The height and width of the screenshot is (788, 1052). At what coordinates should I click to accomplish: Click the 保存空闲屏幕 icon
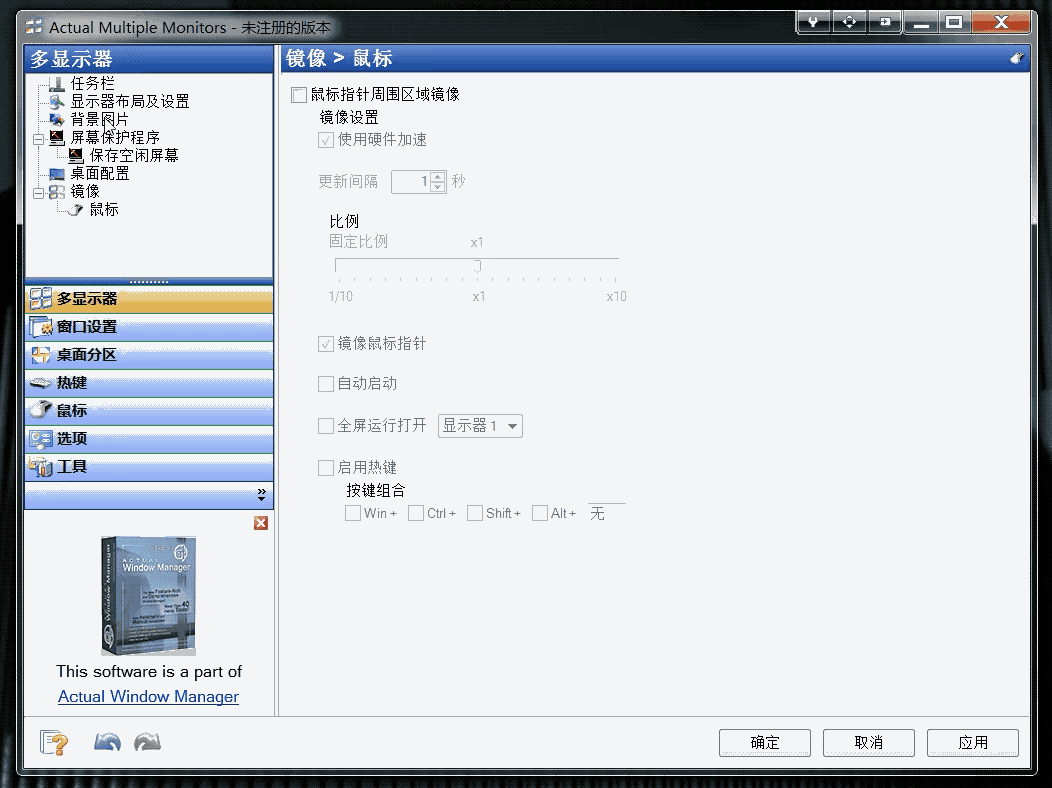pos(76,156)
